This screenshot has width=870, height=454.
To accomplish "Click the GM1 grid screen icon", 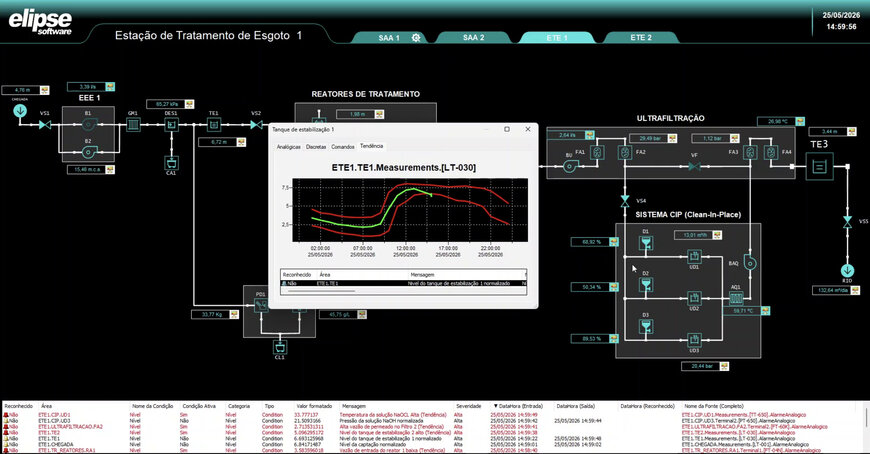I will 133,125.
